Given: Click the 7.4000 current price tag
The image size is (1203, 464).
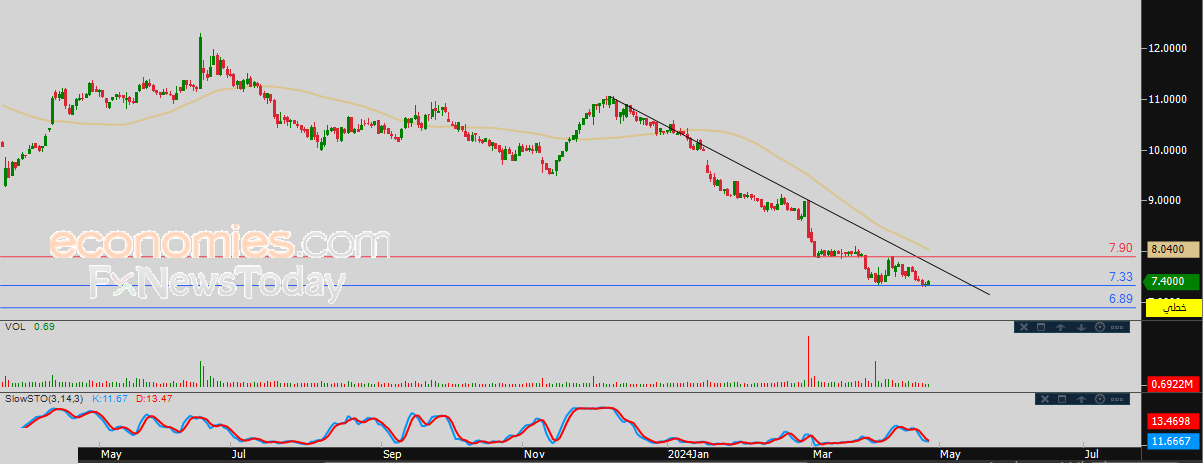Looking at the screenshot, I should [1171, 282].
